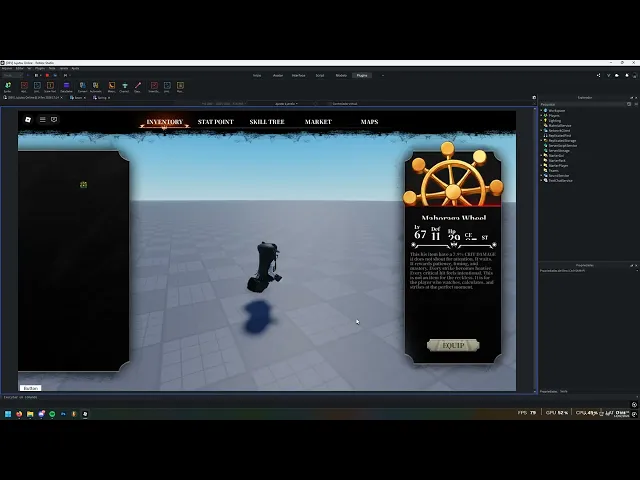This screenshot has height=480, width=640.
Task: Open Photoshop from the taskbar
Action: pos(63,414)
